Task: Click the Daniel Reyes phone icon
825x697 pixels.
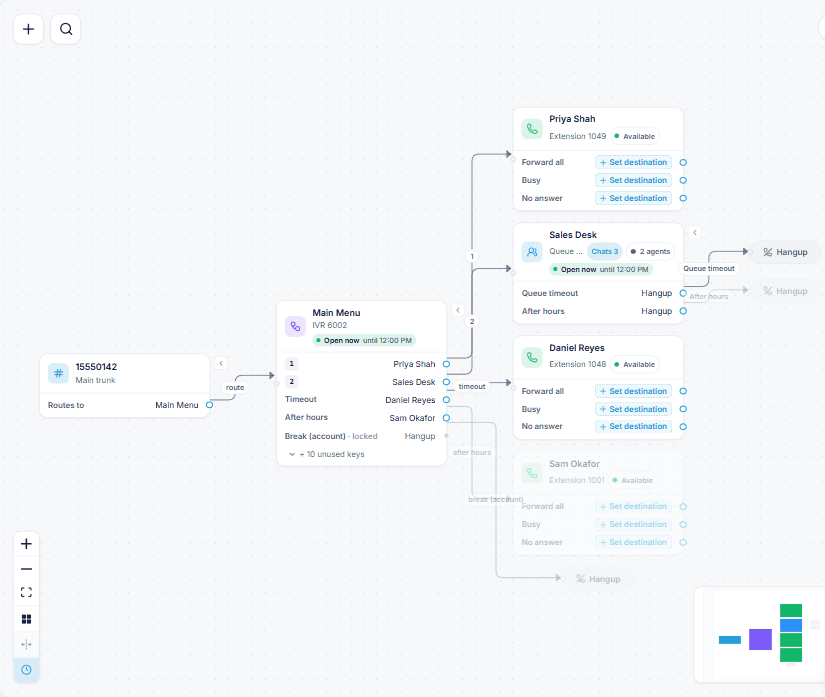Action: [x=532, y=357]
